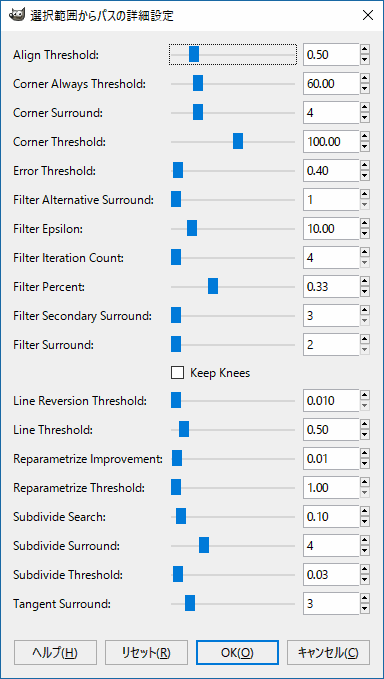Decrease Filter Percent using down arrow
Viewport: 384px width, 679px height.
tap(365, 292)
